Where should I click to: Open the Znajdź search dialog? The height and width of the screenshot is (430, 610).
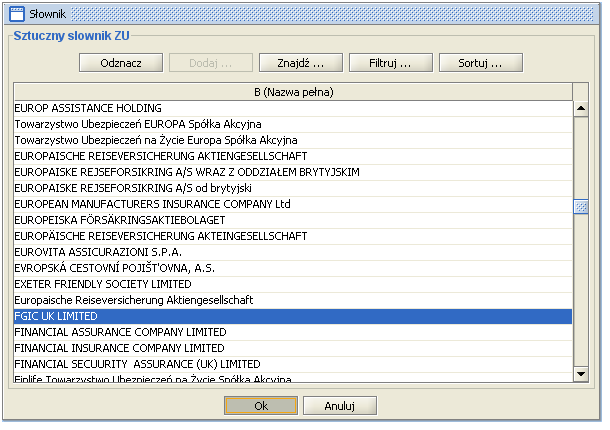pos(300,63)
